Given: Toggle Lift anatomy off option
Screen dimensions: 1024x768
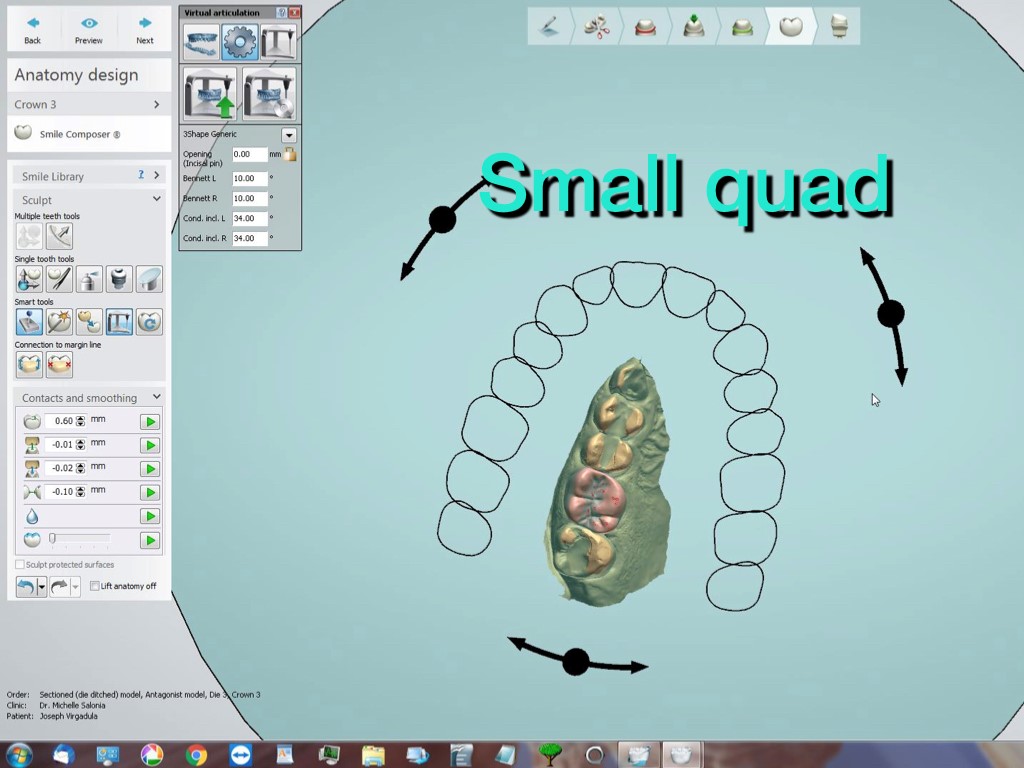Looking at the screenshot, I should (95, 586).
